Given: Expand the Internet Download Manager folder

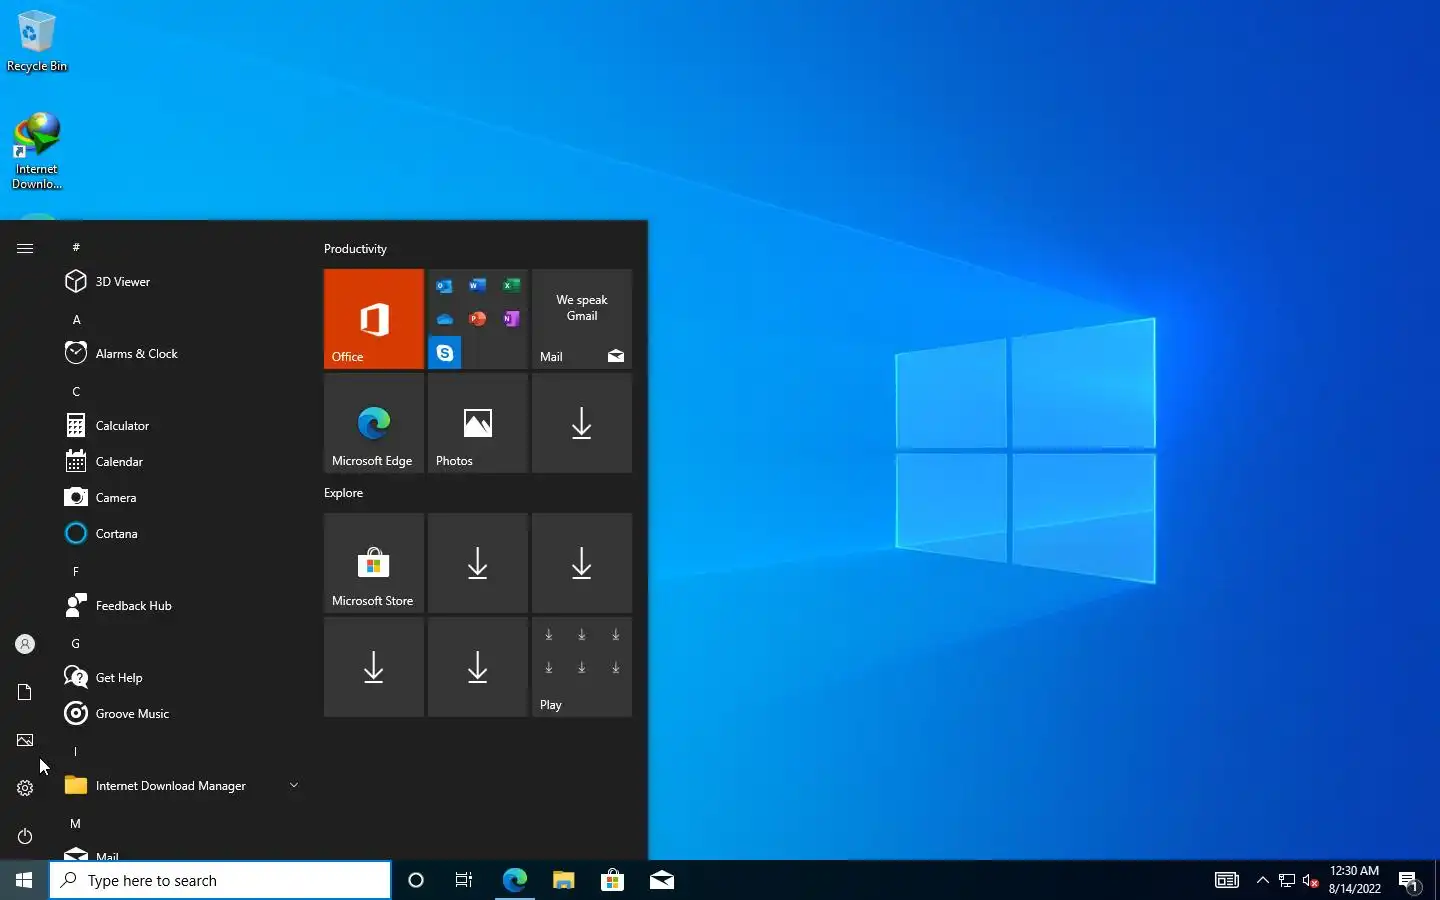Looking at the screenshot, I should pyautogui.click(x=180, y=786).
